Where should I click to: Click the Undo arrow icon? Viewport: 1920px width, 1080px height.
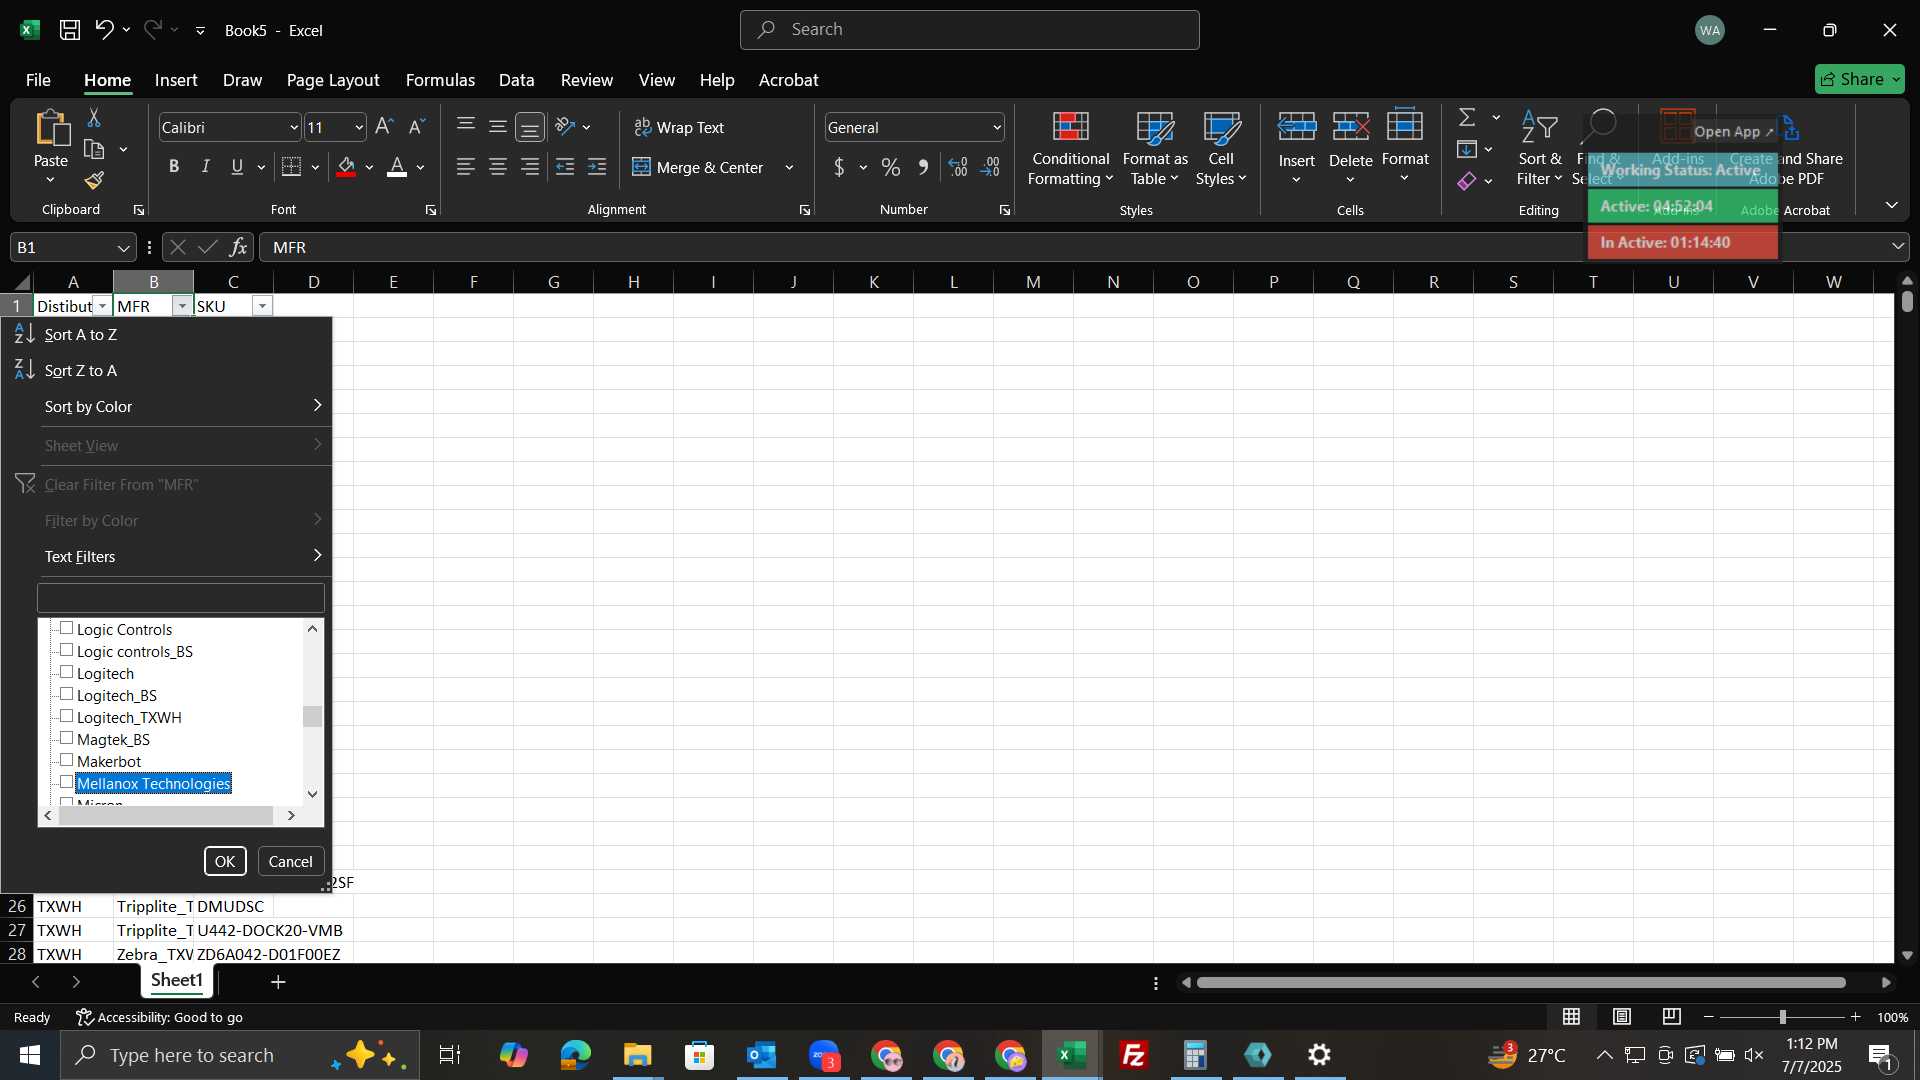pos(104,30)
